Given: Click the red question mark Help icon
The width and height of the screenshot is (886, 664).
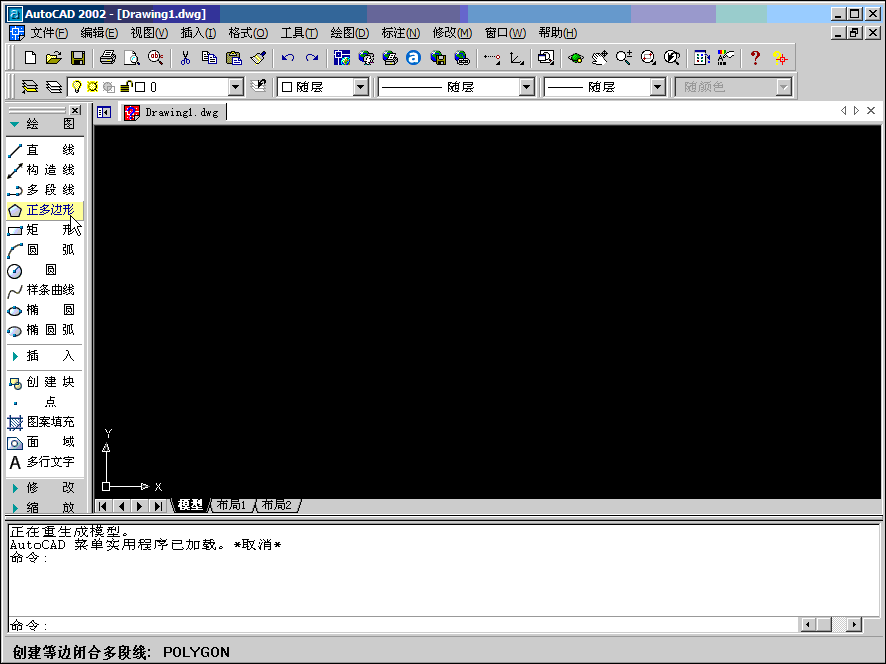Looking at the screenshot, I should 755,59.
